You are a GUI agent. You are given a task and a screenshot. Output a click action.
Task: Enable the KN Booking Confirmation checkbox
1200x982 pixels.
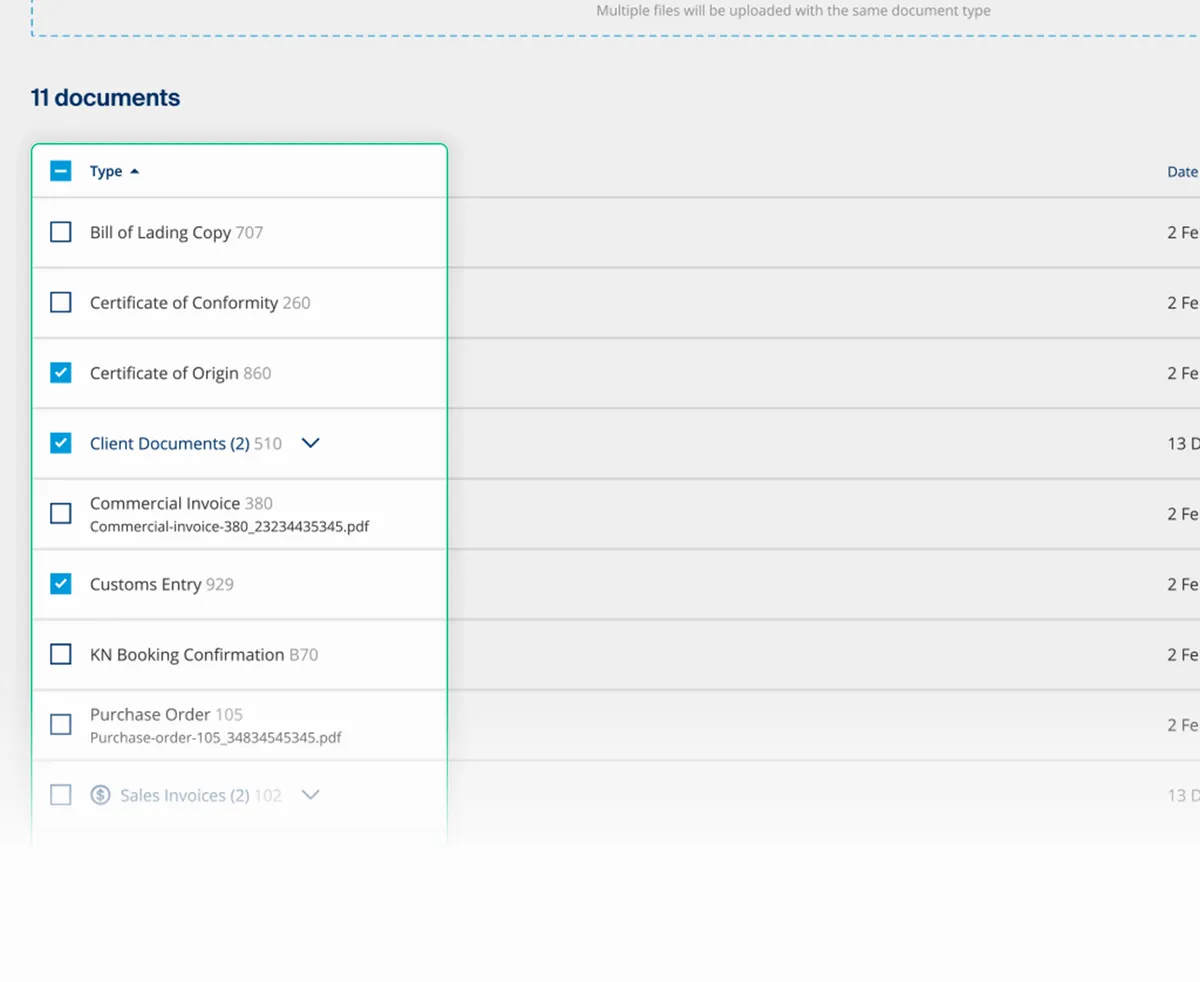pyautogui.click(x=60, y=653)
